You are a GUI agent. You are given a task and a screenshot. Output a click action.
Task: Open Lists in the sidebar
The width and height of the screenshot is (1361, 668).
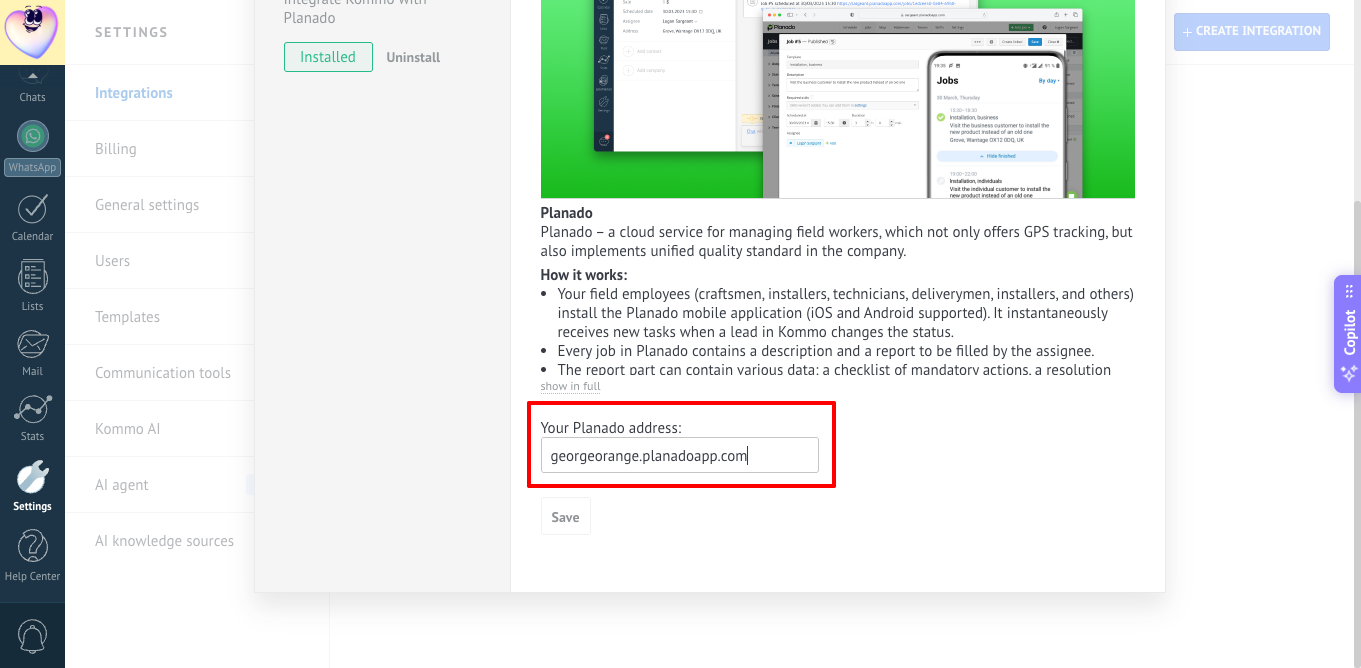tap(32, 287)
